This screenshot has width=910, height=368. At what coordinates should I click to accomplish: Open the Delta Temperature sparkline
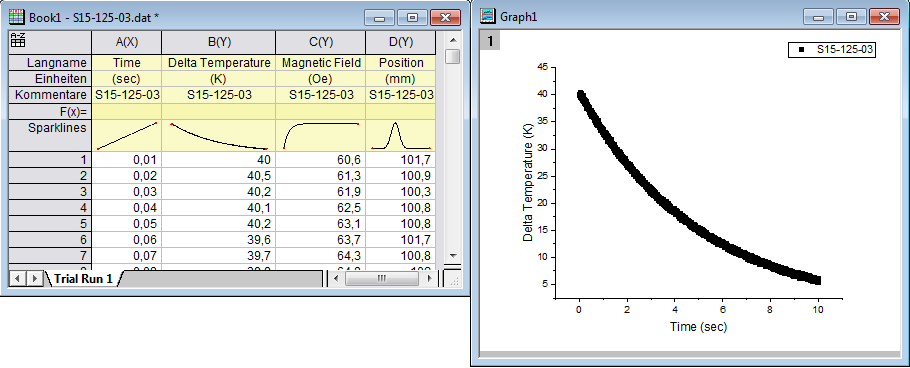219,136
